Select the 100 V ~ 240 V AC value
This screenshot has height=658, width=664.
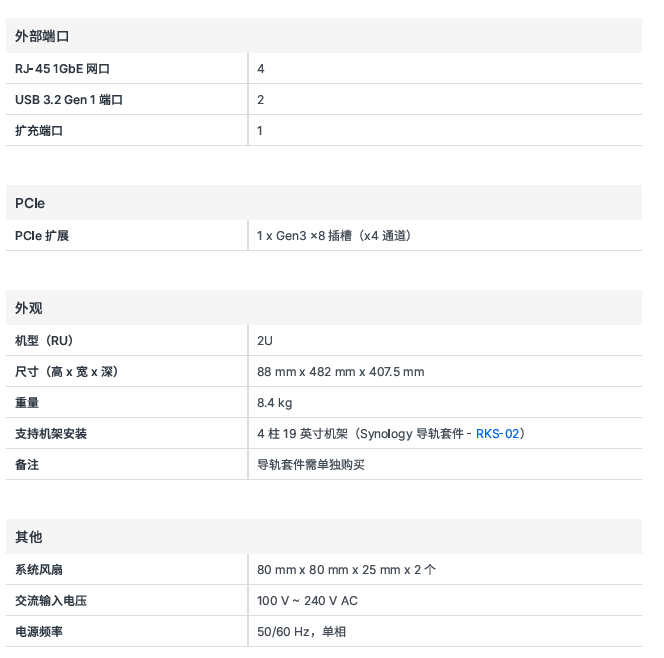307,601
